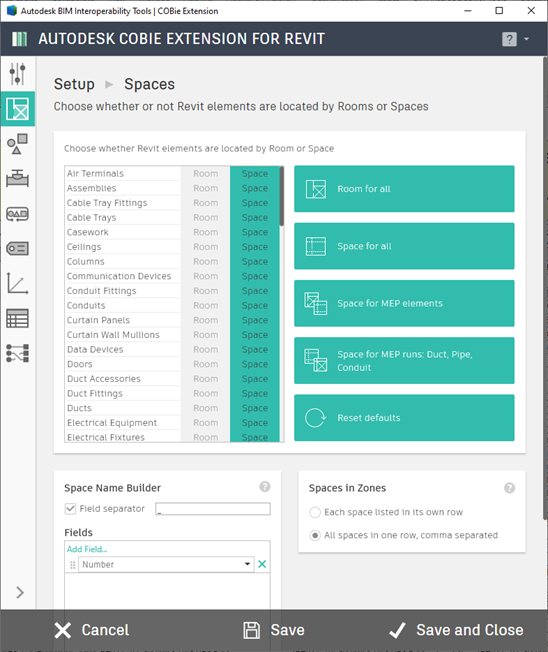Select the Spaces setup sidebar icon
This screenshot has height=652, width=548.
point(17,109)
